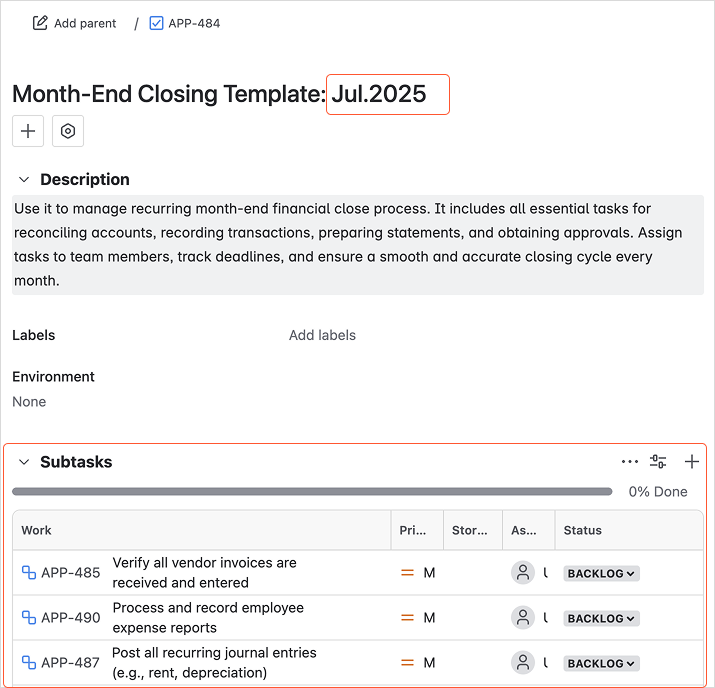Click the Add labels field

[x=322, y=335]
